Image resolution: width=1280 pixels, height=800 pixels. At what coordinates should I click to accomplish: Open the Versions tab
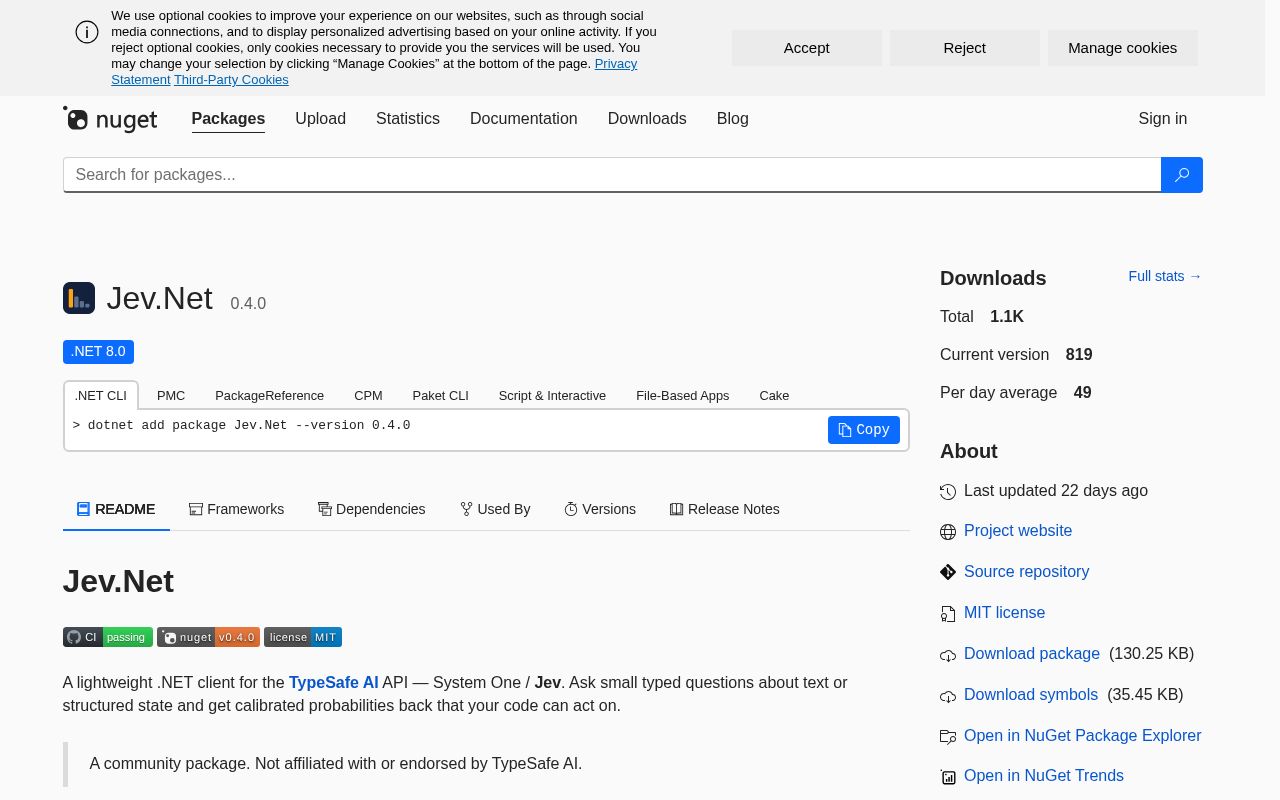click(x=600, y=509)
